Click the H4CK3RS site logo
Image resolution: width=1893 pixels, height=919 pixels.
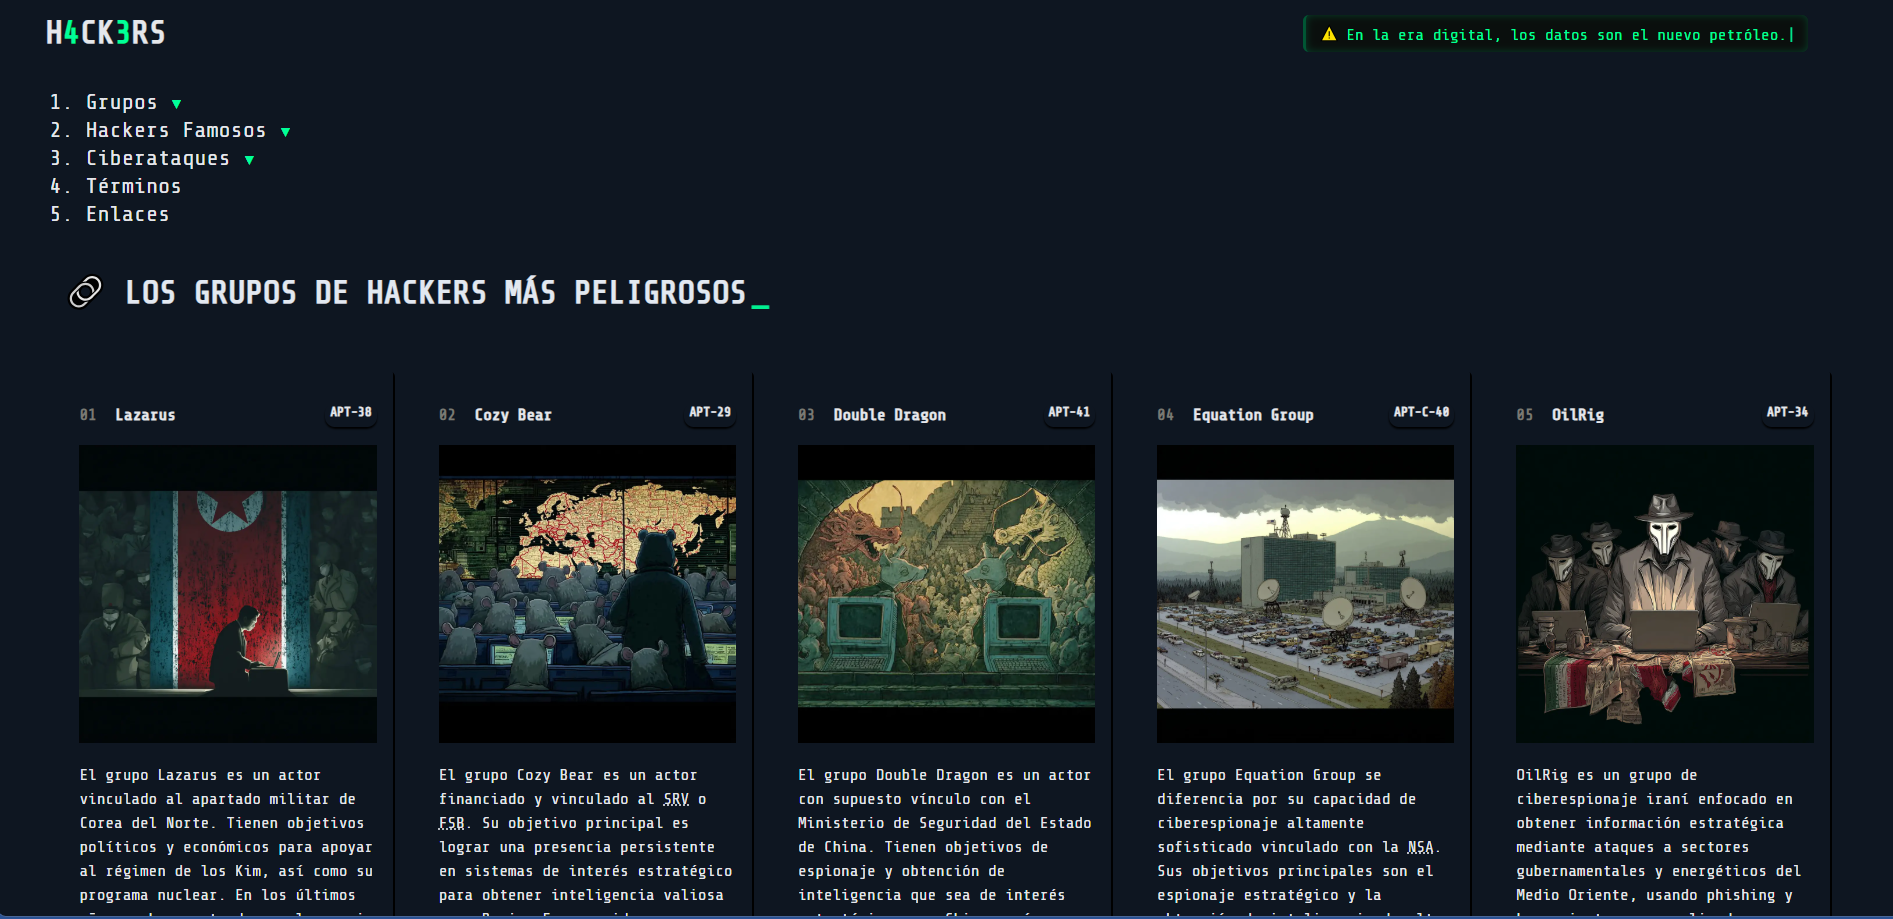click(x=105, y=33)
